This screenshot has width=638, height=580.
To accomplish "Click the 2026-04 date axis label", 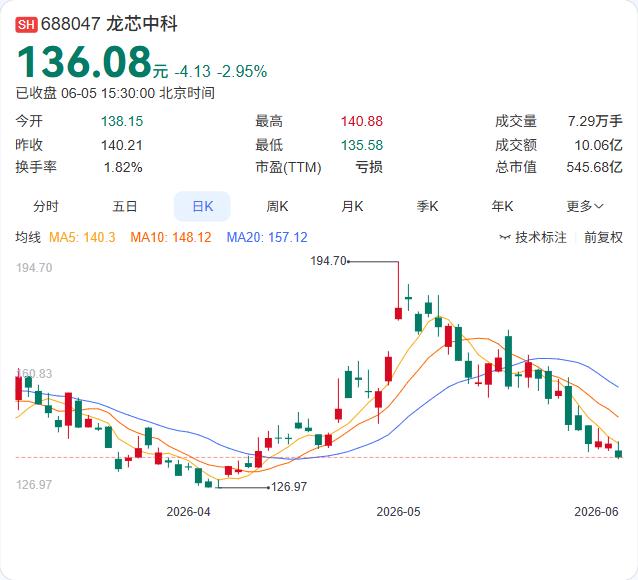I will coord(188,512).
